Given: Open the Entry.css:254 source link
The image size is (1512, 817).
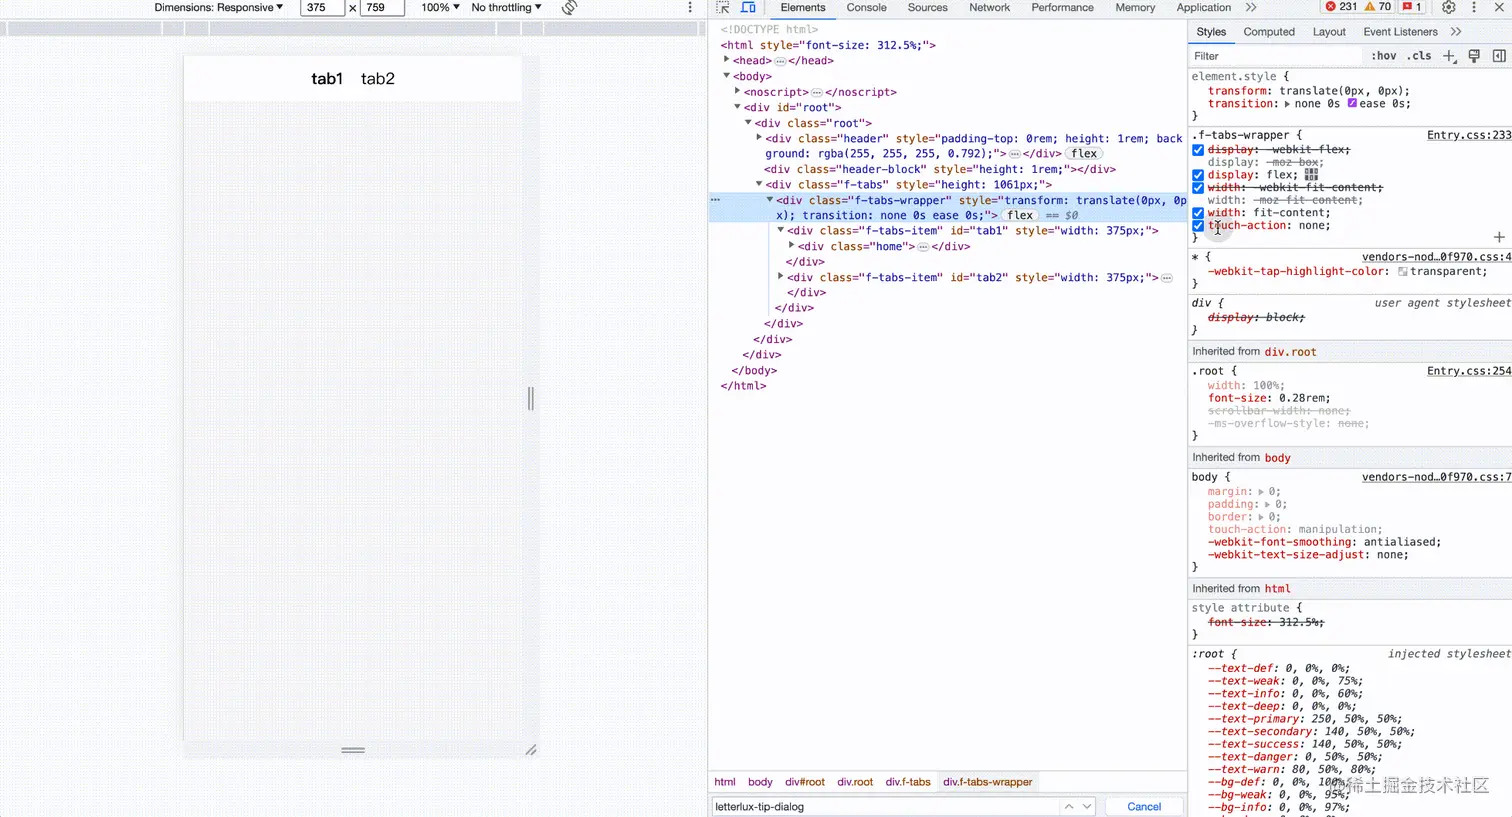Looking at the screenshot, I should click(x=1469, y=371).
